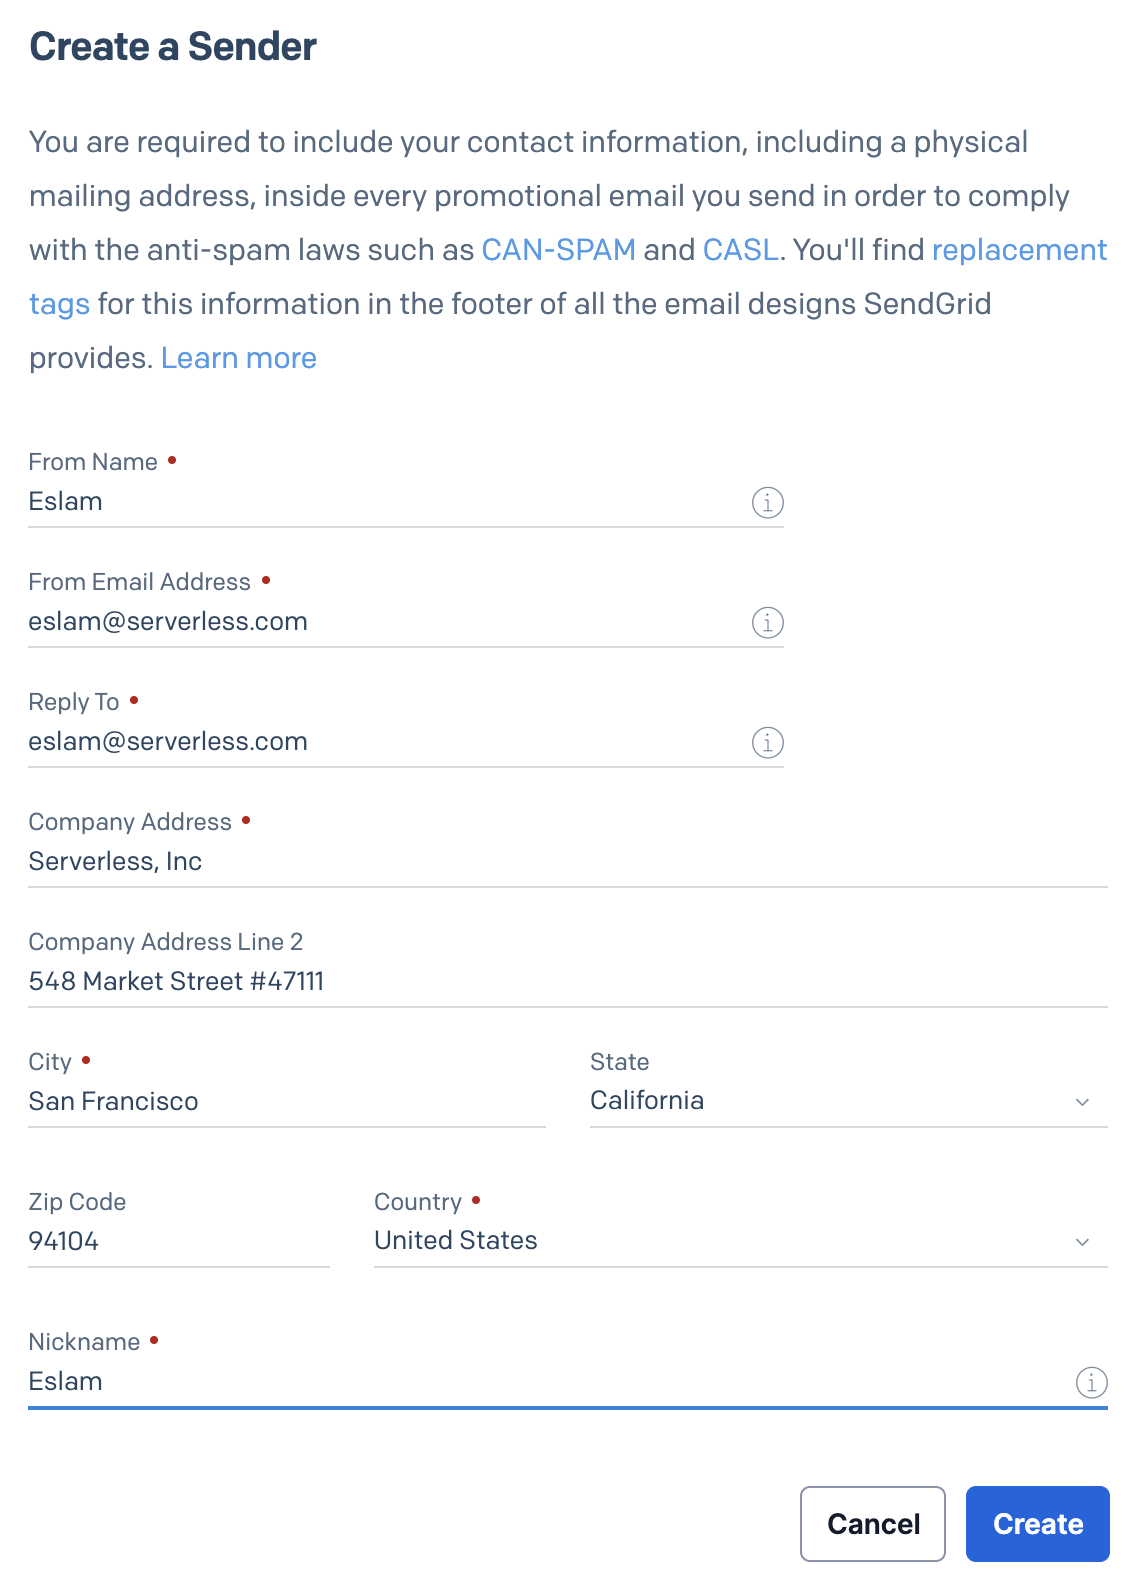Focus the From Name field containing Eslam
This screenshot has height=1584, width=1140.
(x=380, y=502)
